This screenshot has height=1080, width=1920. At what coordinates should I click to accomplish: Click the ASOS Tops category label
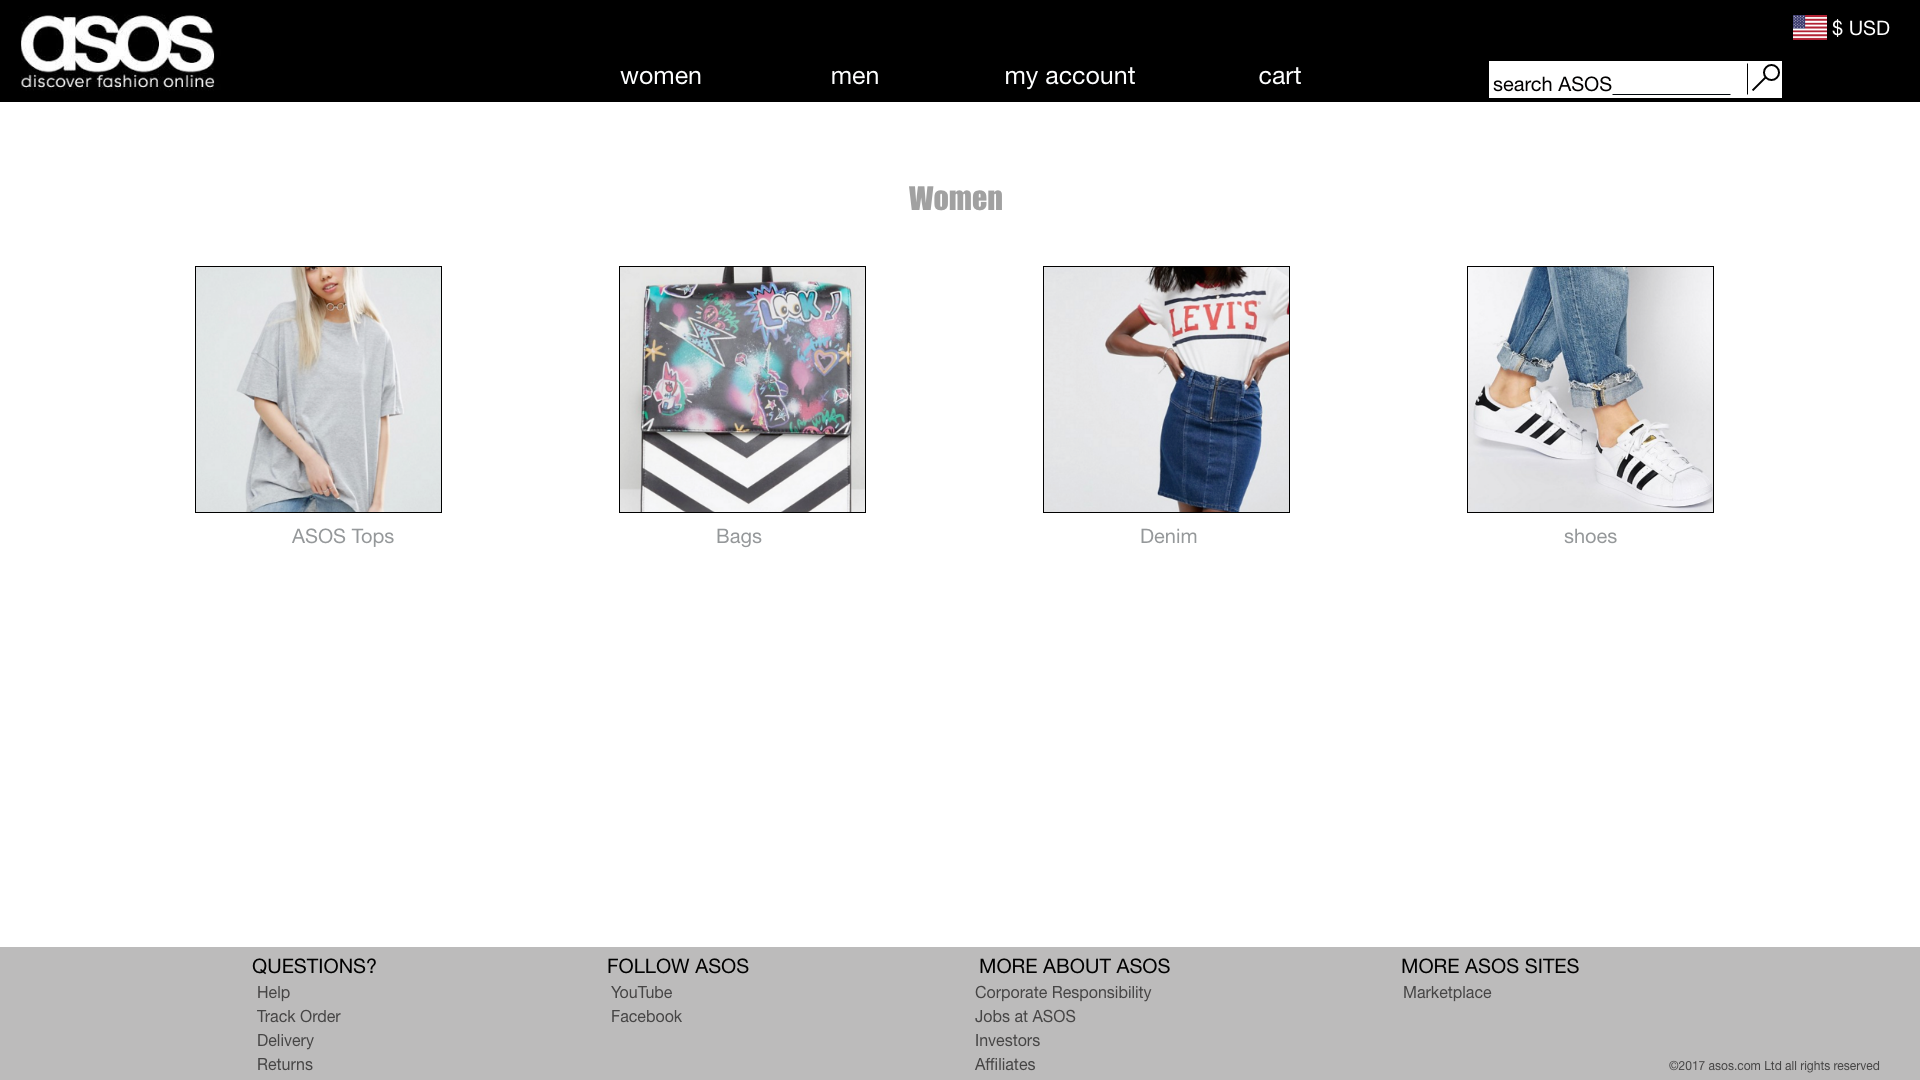pyautogui.click(x=343, y=537)
